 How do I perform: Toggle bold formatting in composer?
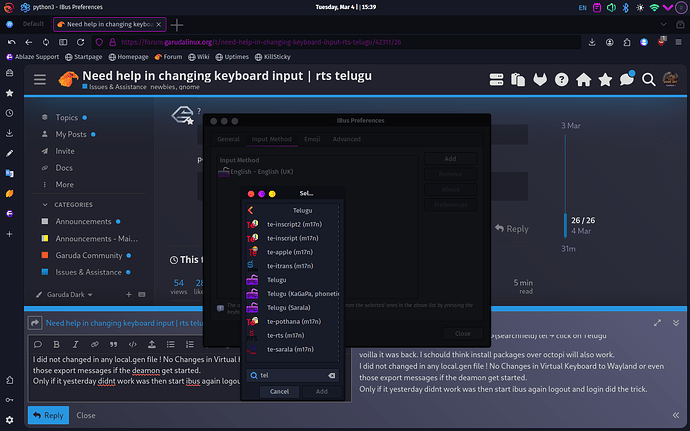(56, 344)
